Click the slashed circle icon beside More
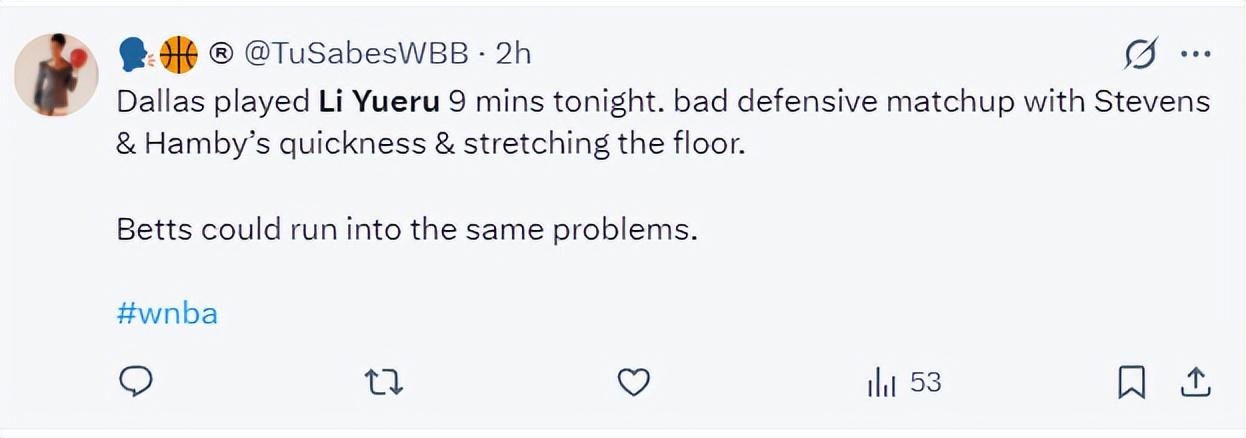1246x438 pixels. 1141,55
